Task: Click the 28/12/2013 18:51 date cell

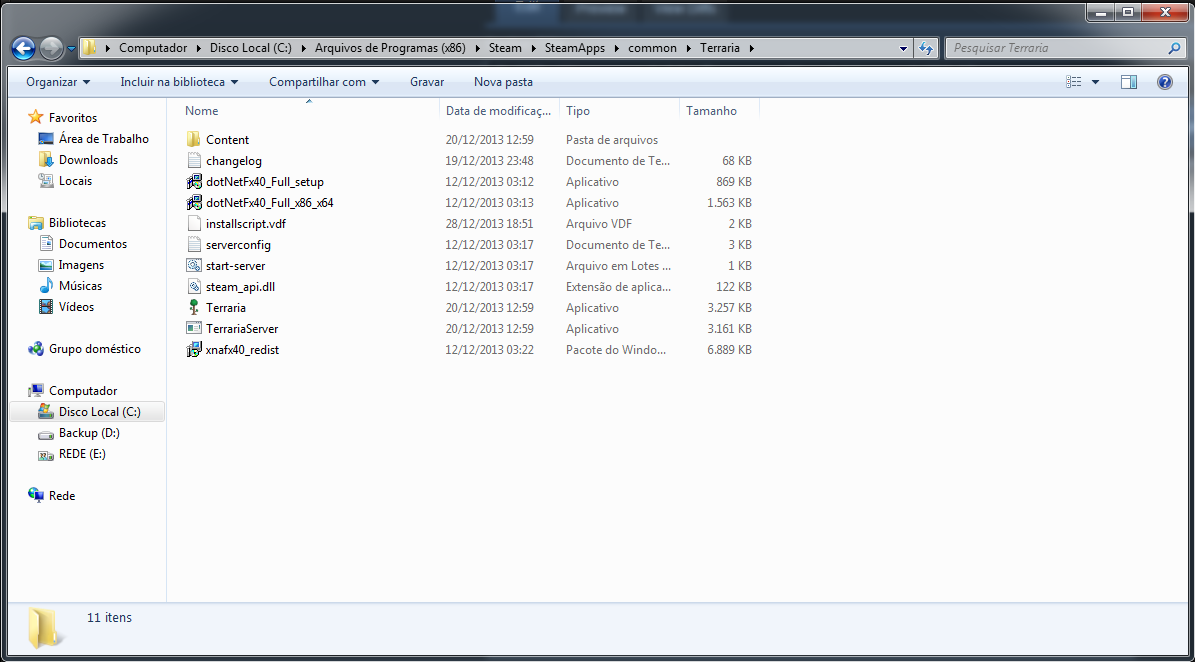Action: tap(489, 224)
